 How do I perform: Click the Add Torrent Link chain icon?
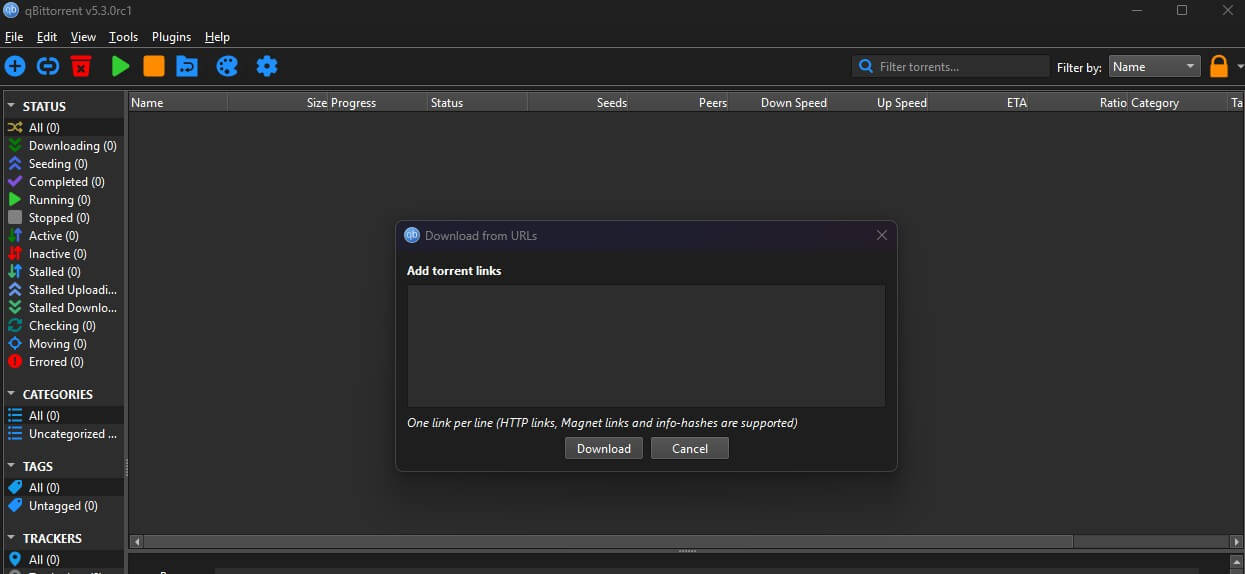coord(48,66)
